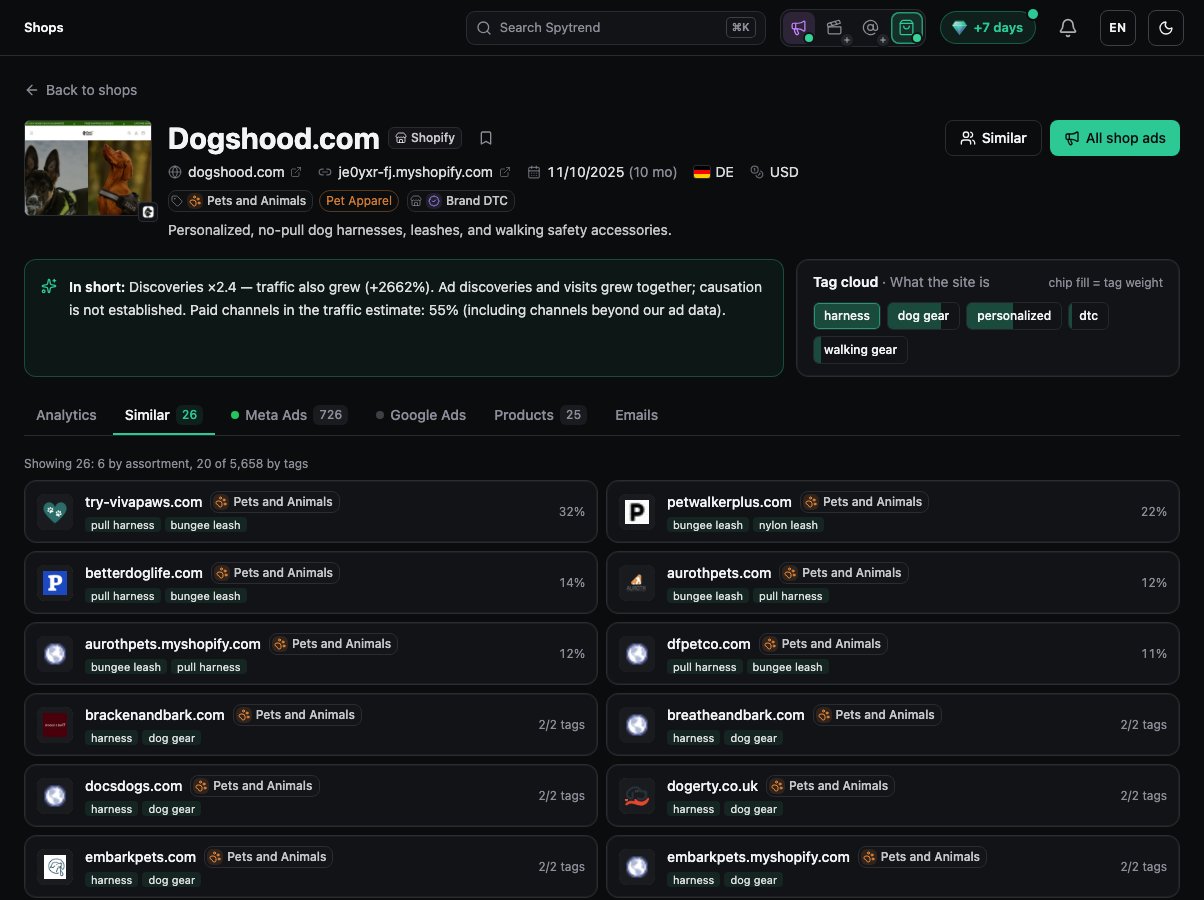Open docsdogs.com shop logo
Screen dimensions: 1204x900
[55, 796]
